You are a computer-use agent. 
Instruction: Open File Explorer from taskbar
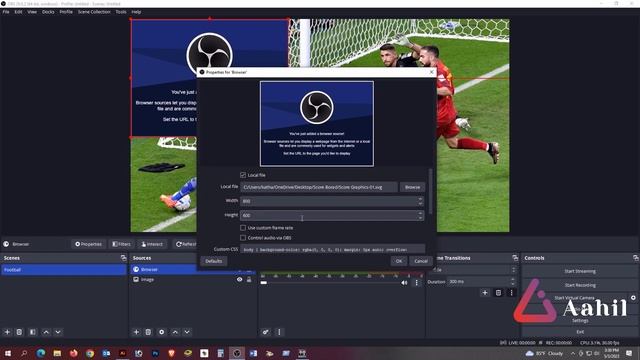57,353
